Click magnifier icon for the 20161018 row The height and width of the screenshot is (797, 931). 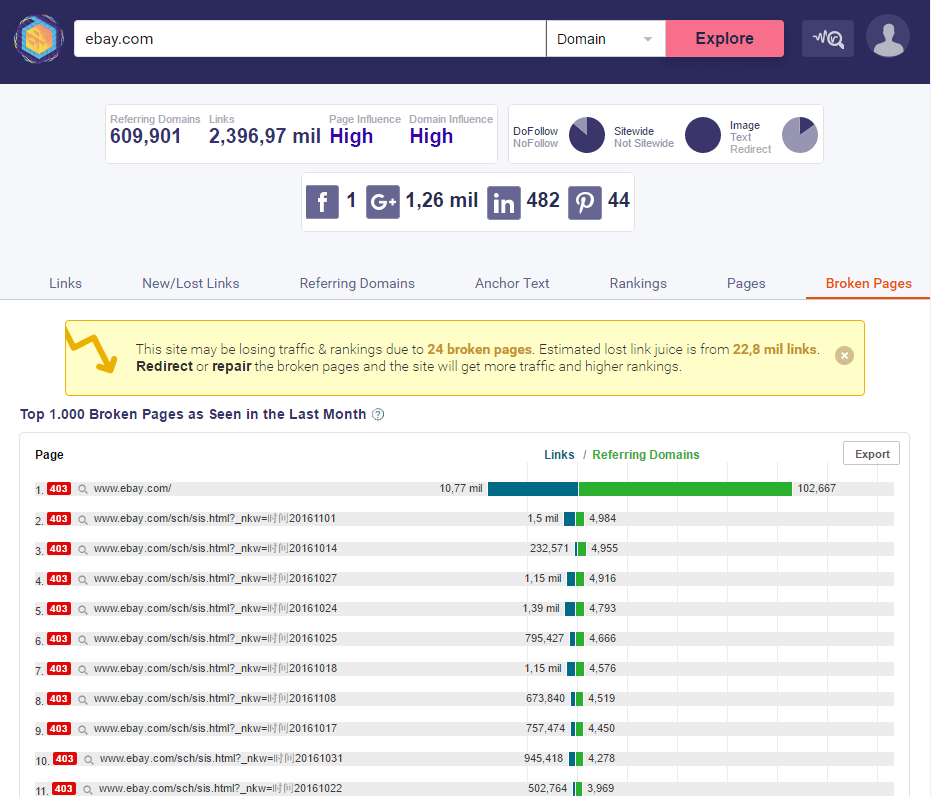click(x=83, y=670)
